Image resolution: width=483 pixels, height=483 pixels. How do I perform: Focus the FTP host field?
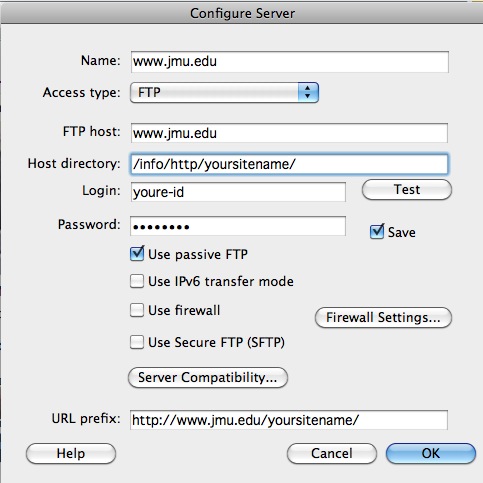pyautogui.click(x=289, y=133)
